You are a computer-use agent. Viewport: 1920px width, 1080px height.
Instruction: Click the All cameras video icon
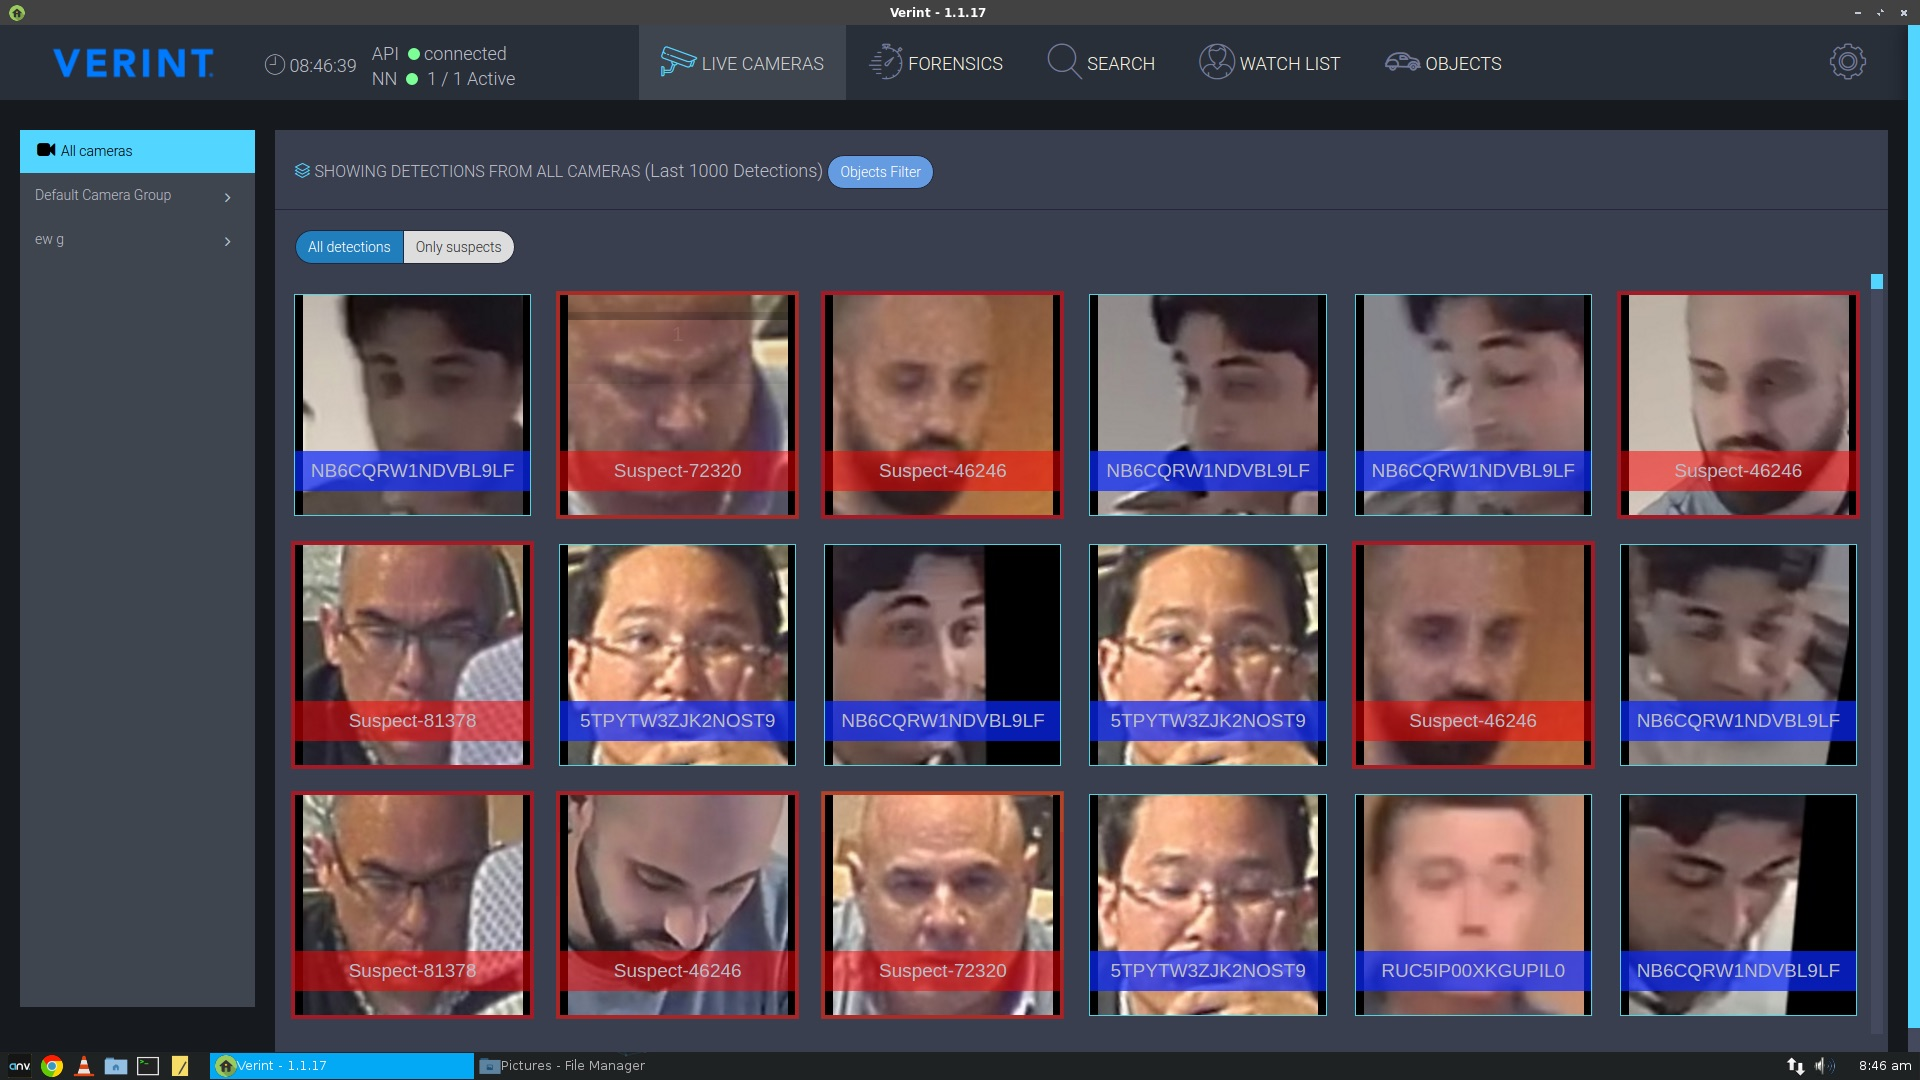pos(47,150)
